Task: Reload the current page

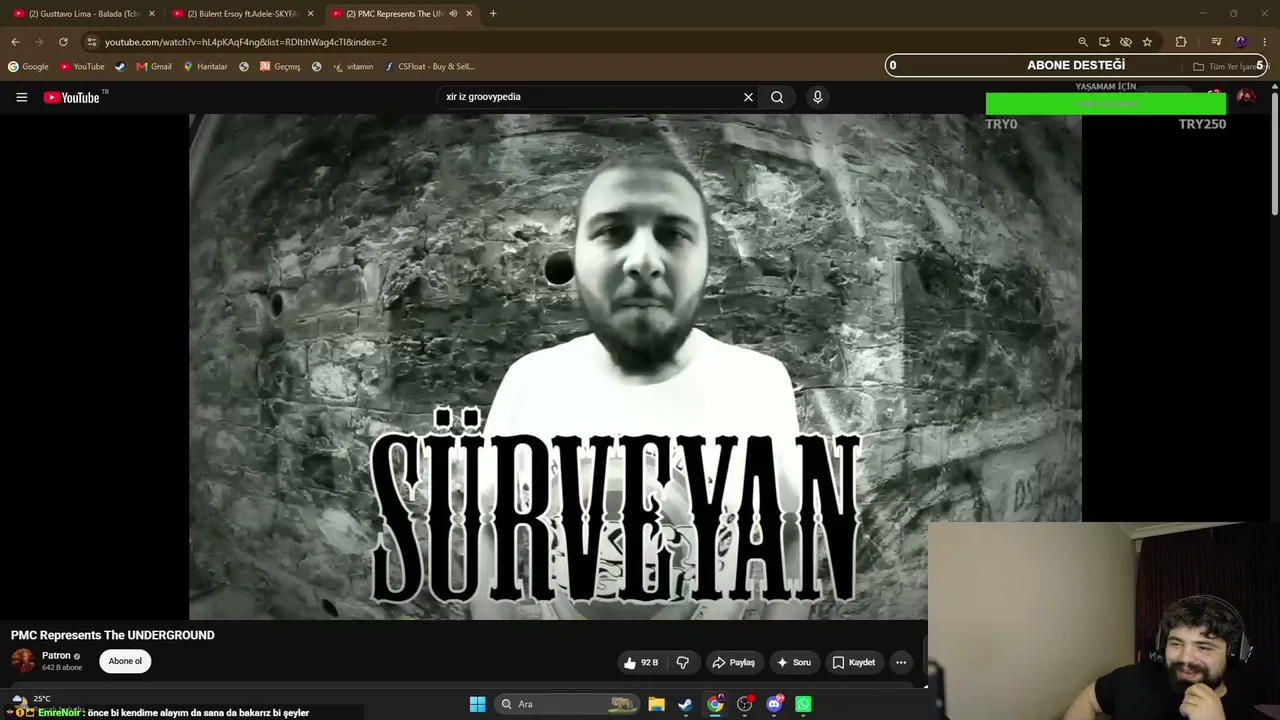Action: coord(63,42)
